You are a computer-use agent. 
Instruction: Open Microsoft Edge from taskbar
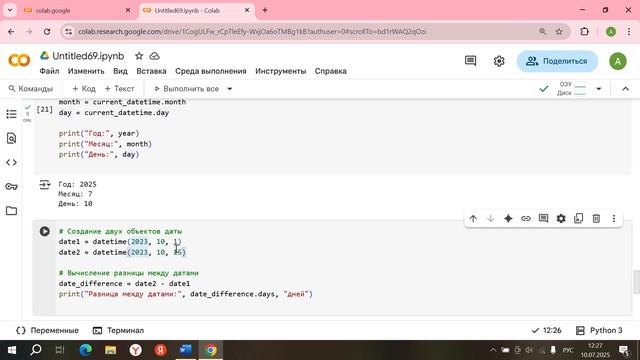[x=86, y=350]
